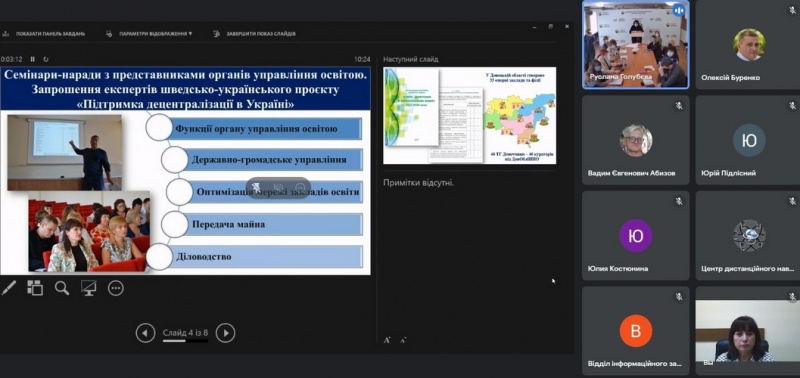Decrease the notes text size
This screenshot has width=800, height=378.
point(403,340)
